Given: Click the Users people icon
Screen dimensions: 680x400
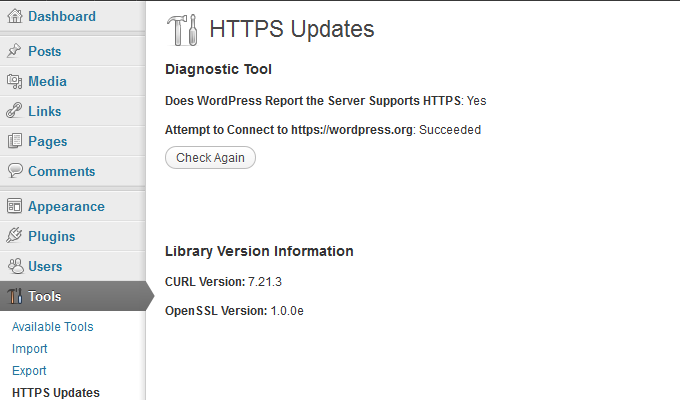Looking at the screenshot, I should pyautogui.click(x=16, y=266).
